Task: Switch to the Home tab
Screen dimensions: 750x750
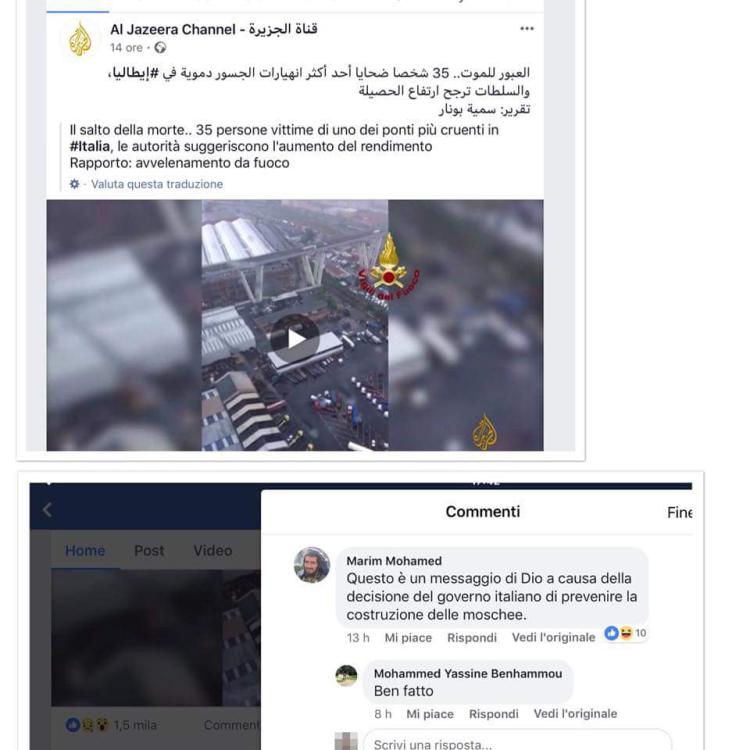Action: pyautogui.click(x=85, y=551)
